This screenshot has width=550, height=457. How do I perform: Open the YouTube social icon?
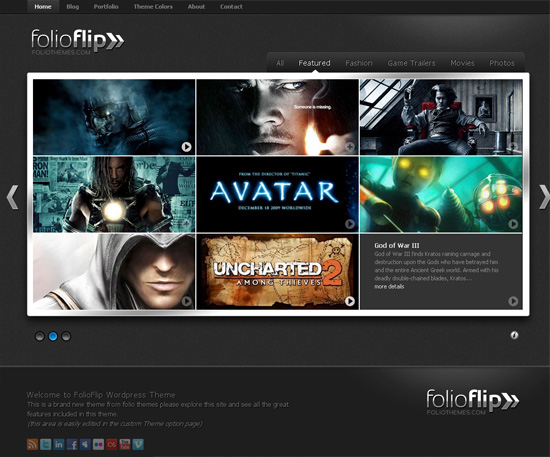[125, 444]
